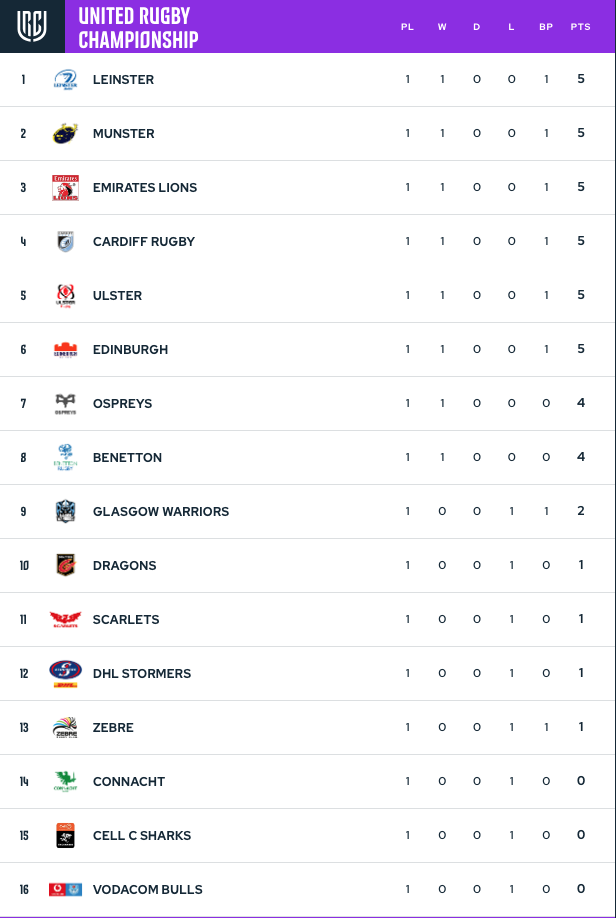This screenshot has height=918, width=616.
Task: Click the Scarlets red logo
Action: [x=65, y=619]
